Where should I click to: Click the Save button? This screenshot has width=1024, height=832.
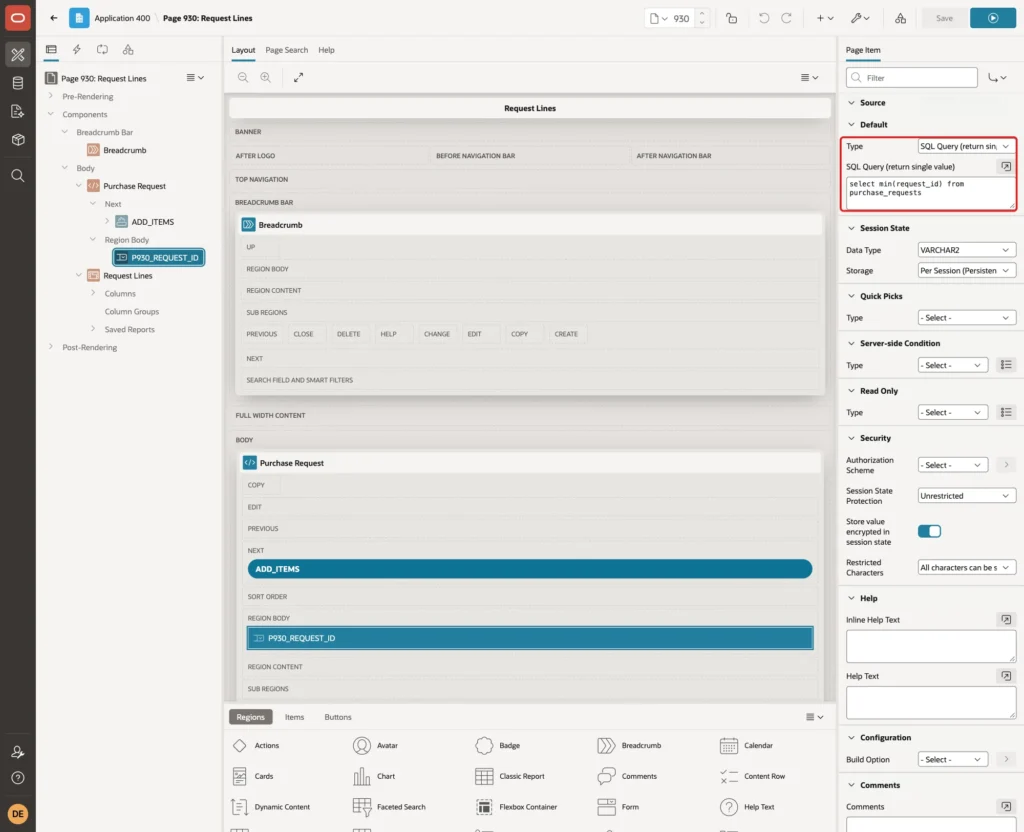[x=944, y=18]
